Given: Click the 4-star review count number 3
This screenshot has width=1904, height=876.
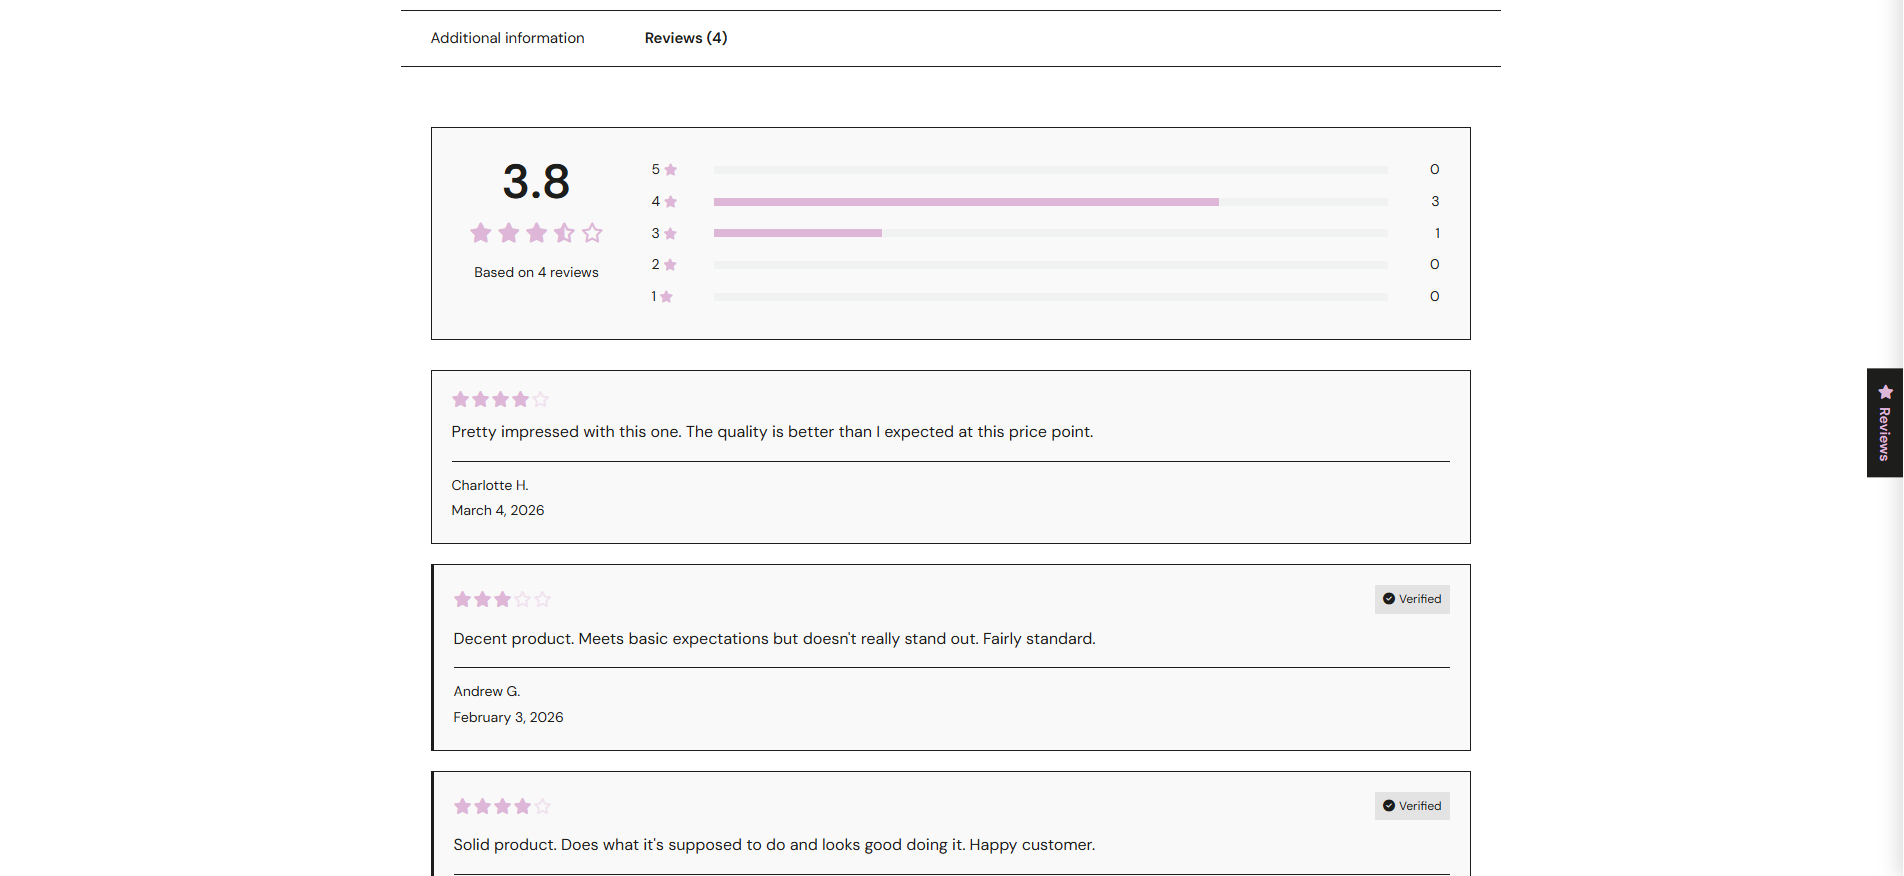Looking at the screenshot, I should click(1435, 202).
